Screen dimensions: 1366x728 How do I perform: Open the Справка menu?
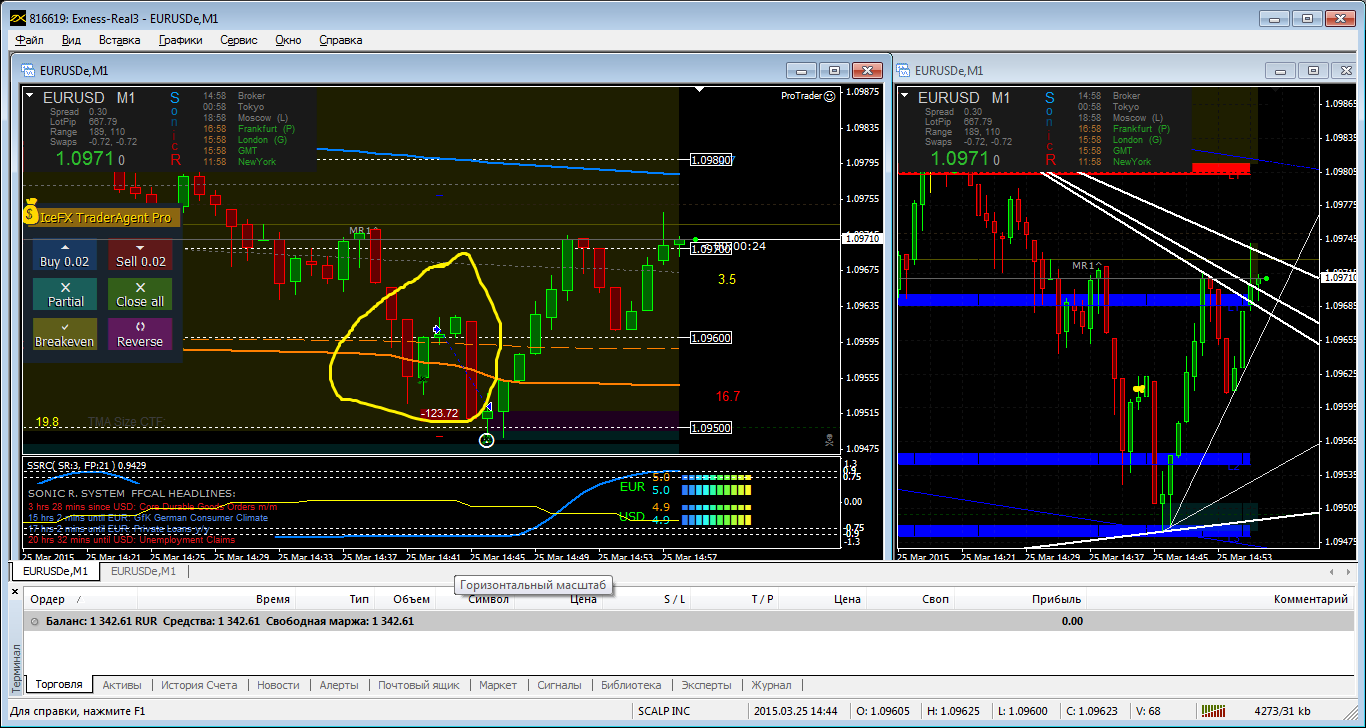click(x=341, y=40)
